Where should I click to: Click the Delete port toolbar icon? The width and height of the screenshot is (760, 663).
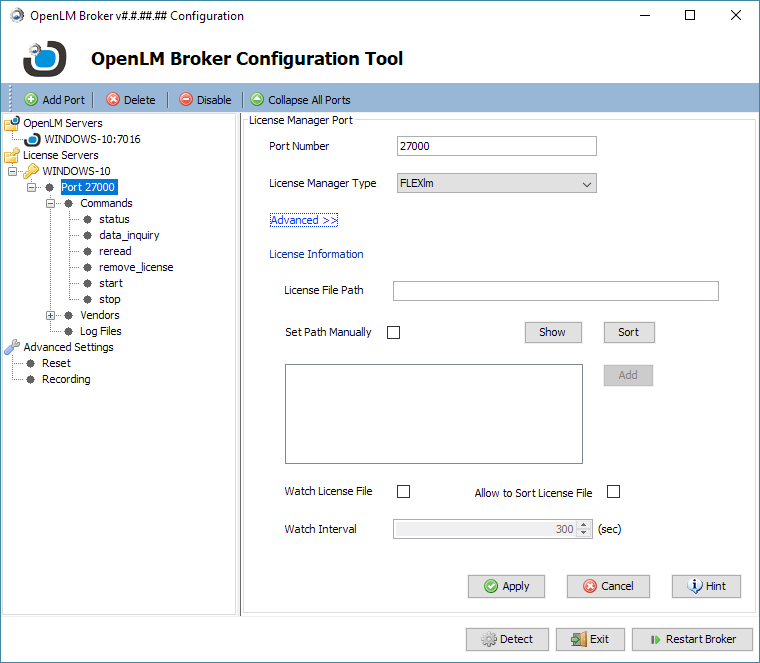click(113, 100)
